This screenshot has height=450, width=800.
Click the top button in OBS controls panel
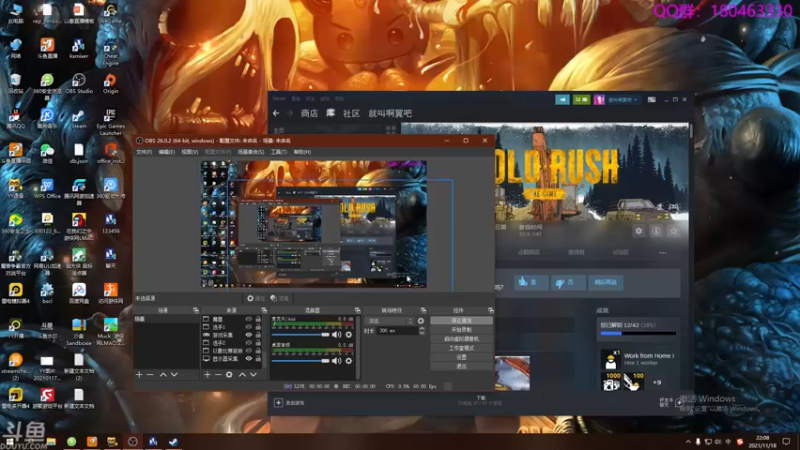coord(461,320)
